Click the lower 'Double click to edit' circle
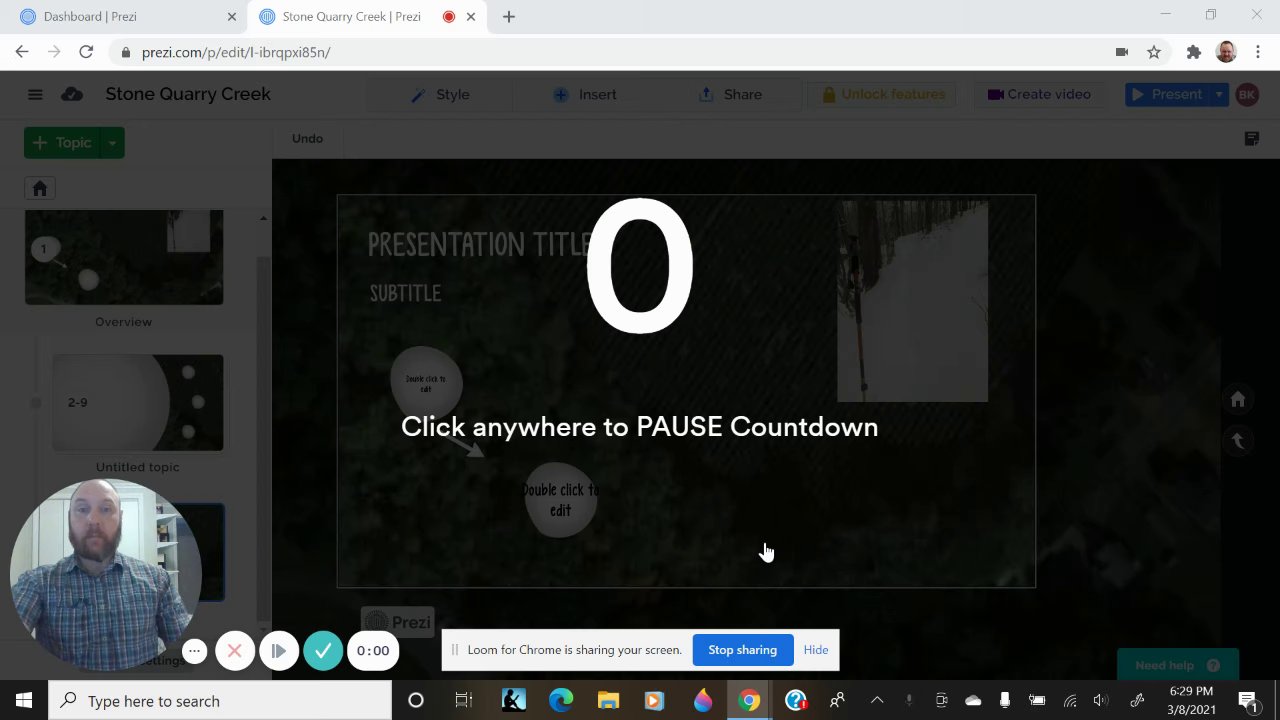 pos(560,499)
